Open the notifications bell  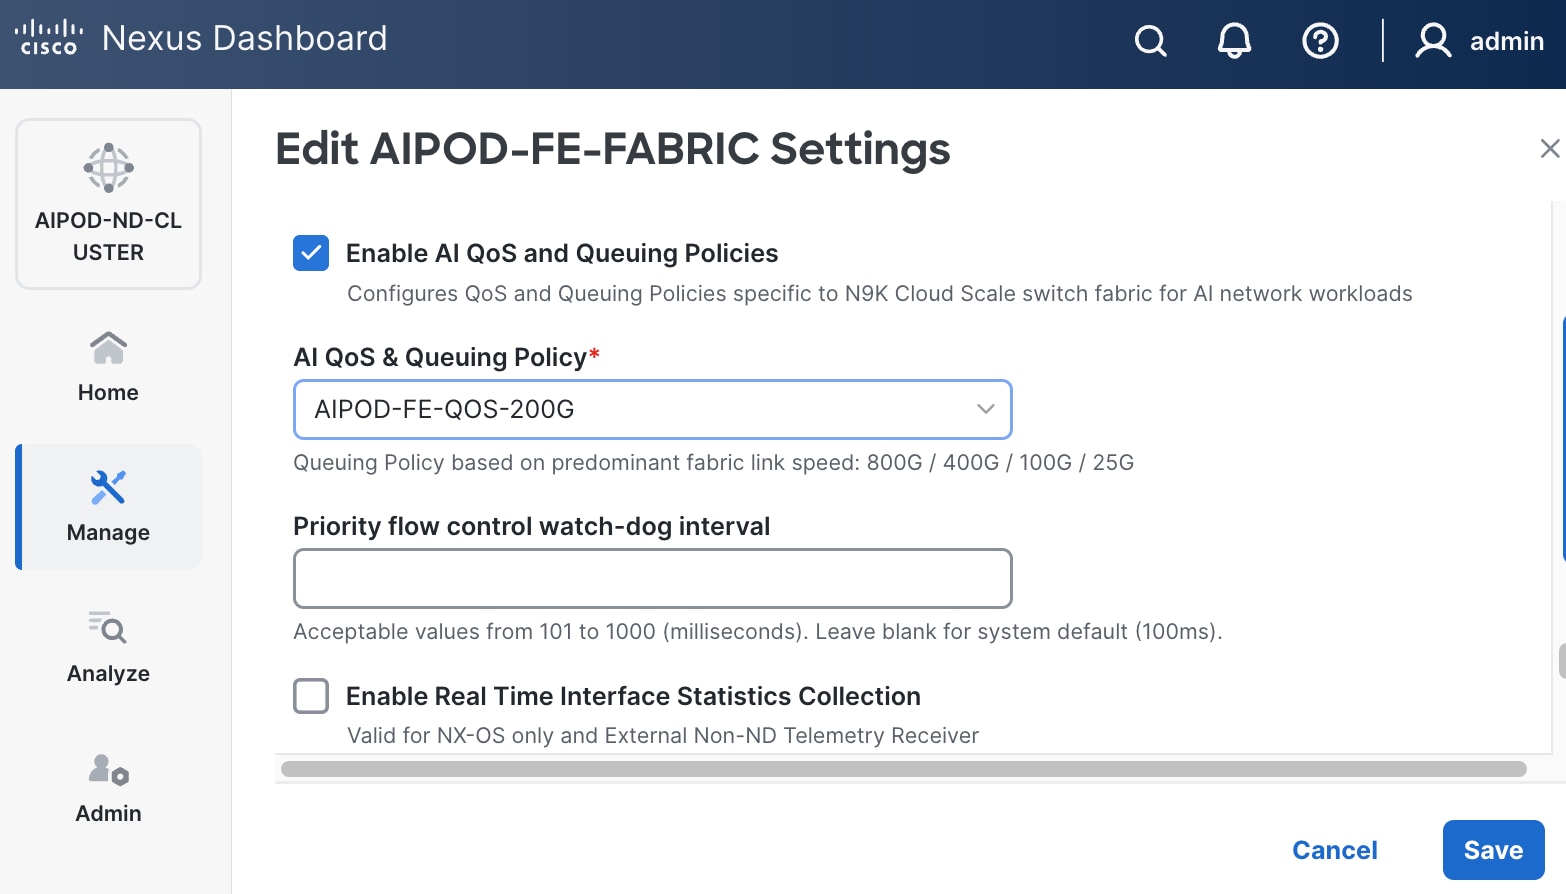coord(1234,41)
